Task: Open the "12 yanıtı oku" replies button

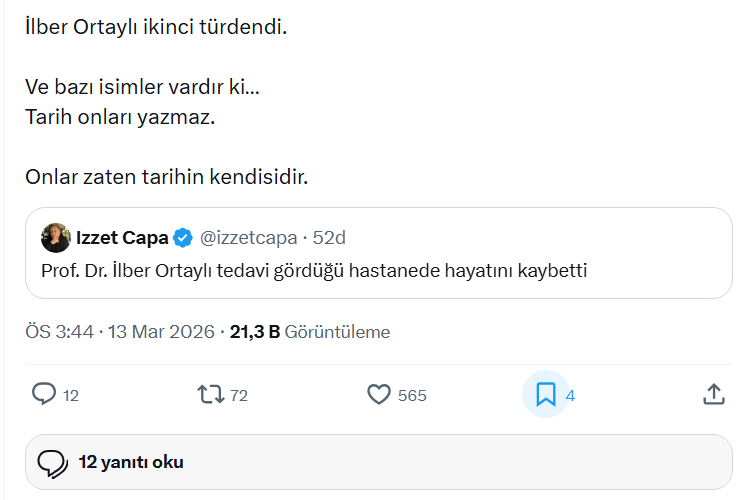Action: click(131, 462)
